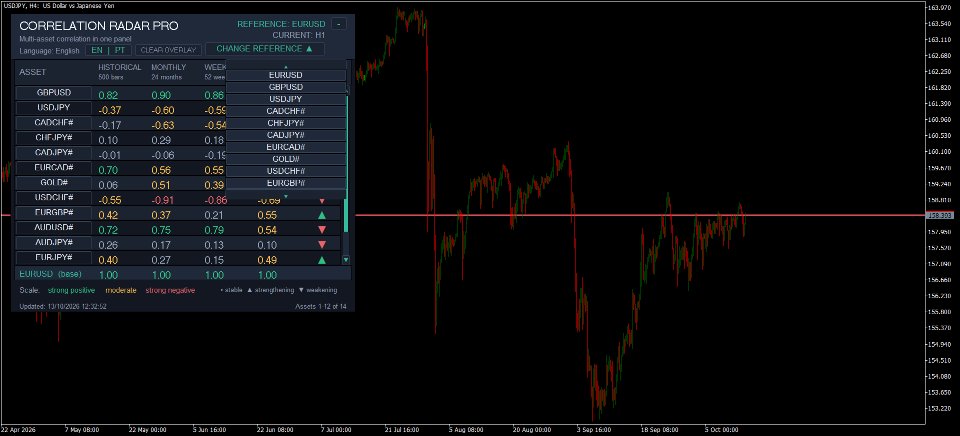Click the Assets 1-12 of 14 counter
This screenshot has height=436, width=960.
coord(321,306)
